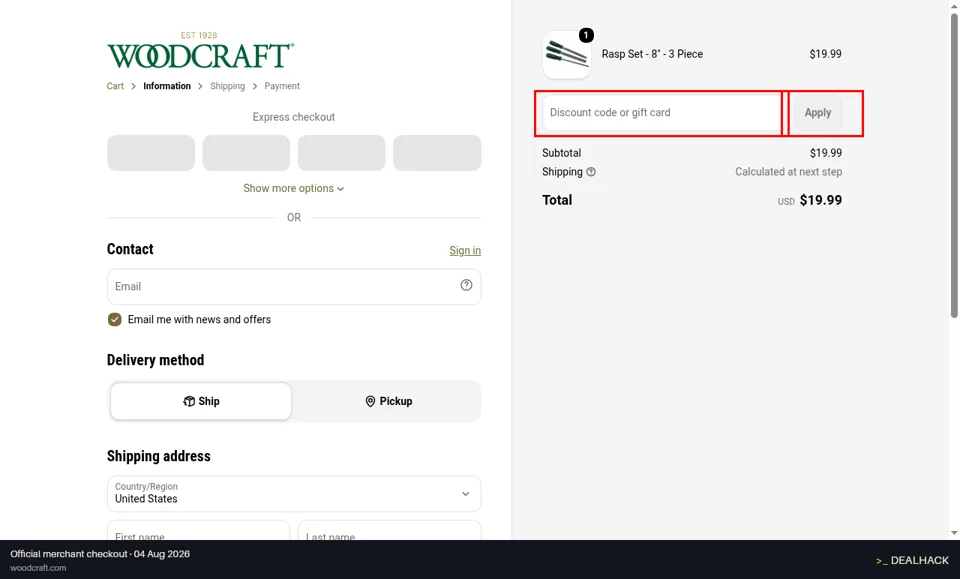
Task: Click the Shipping breadcrumb step
Action: [x=227, y=86]
